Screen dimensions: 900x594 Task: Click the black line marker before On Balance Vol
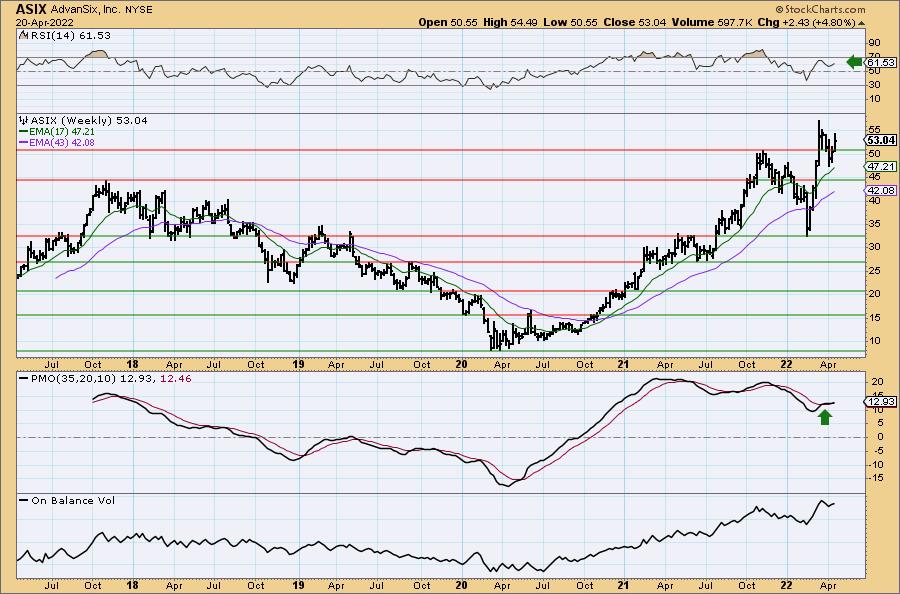click(x=24, y=500)
